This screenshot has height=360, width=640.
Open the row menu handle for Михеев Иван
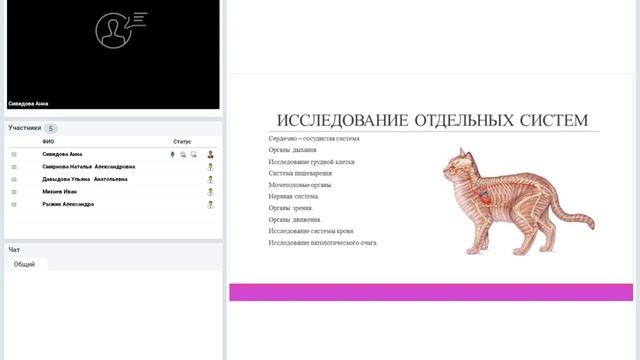14,192
